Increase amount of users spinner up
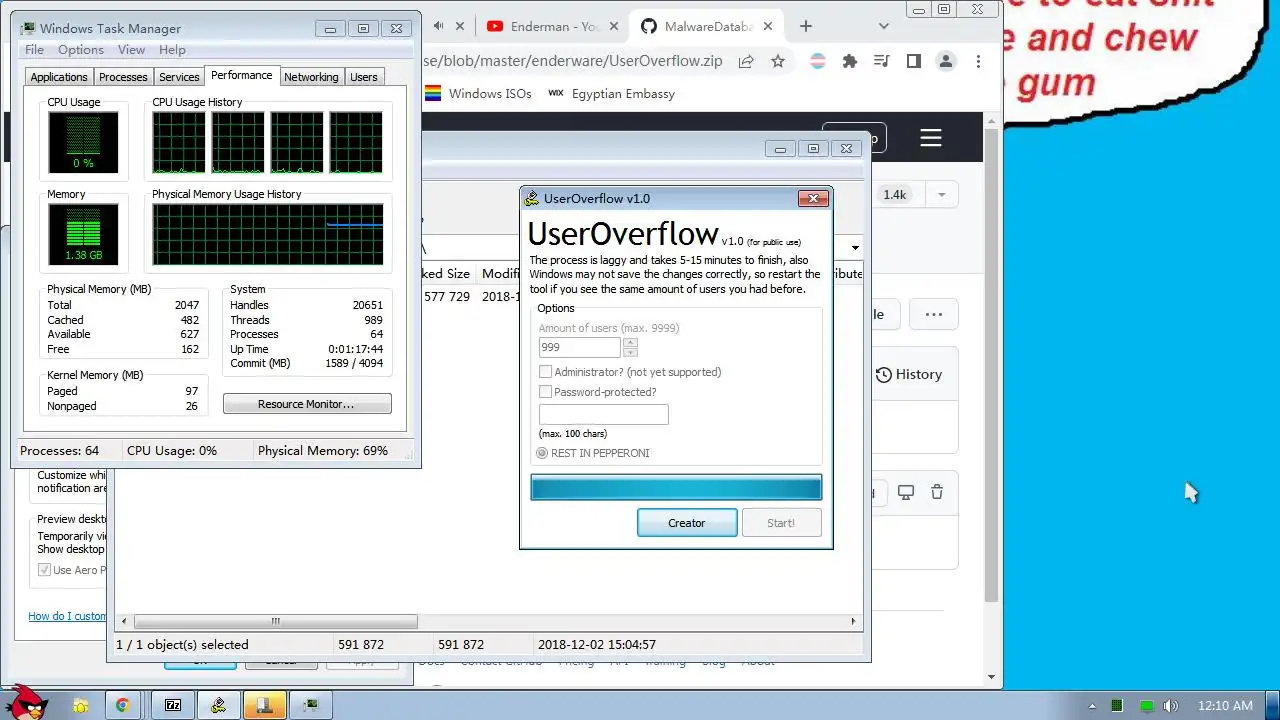 point(630,343)
